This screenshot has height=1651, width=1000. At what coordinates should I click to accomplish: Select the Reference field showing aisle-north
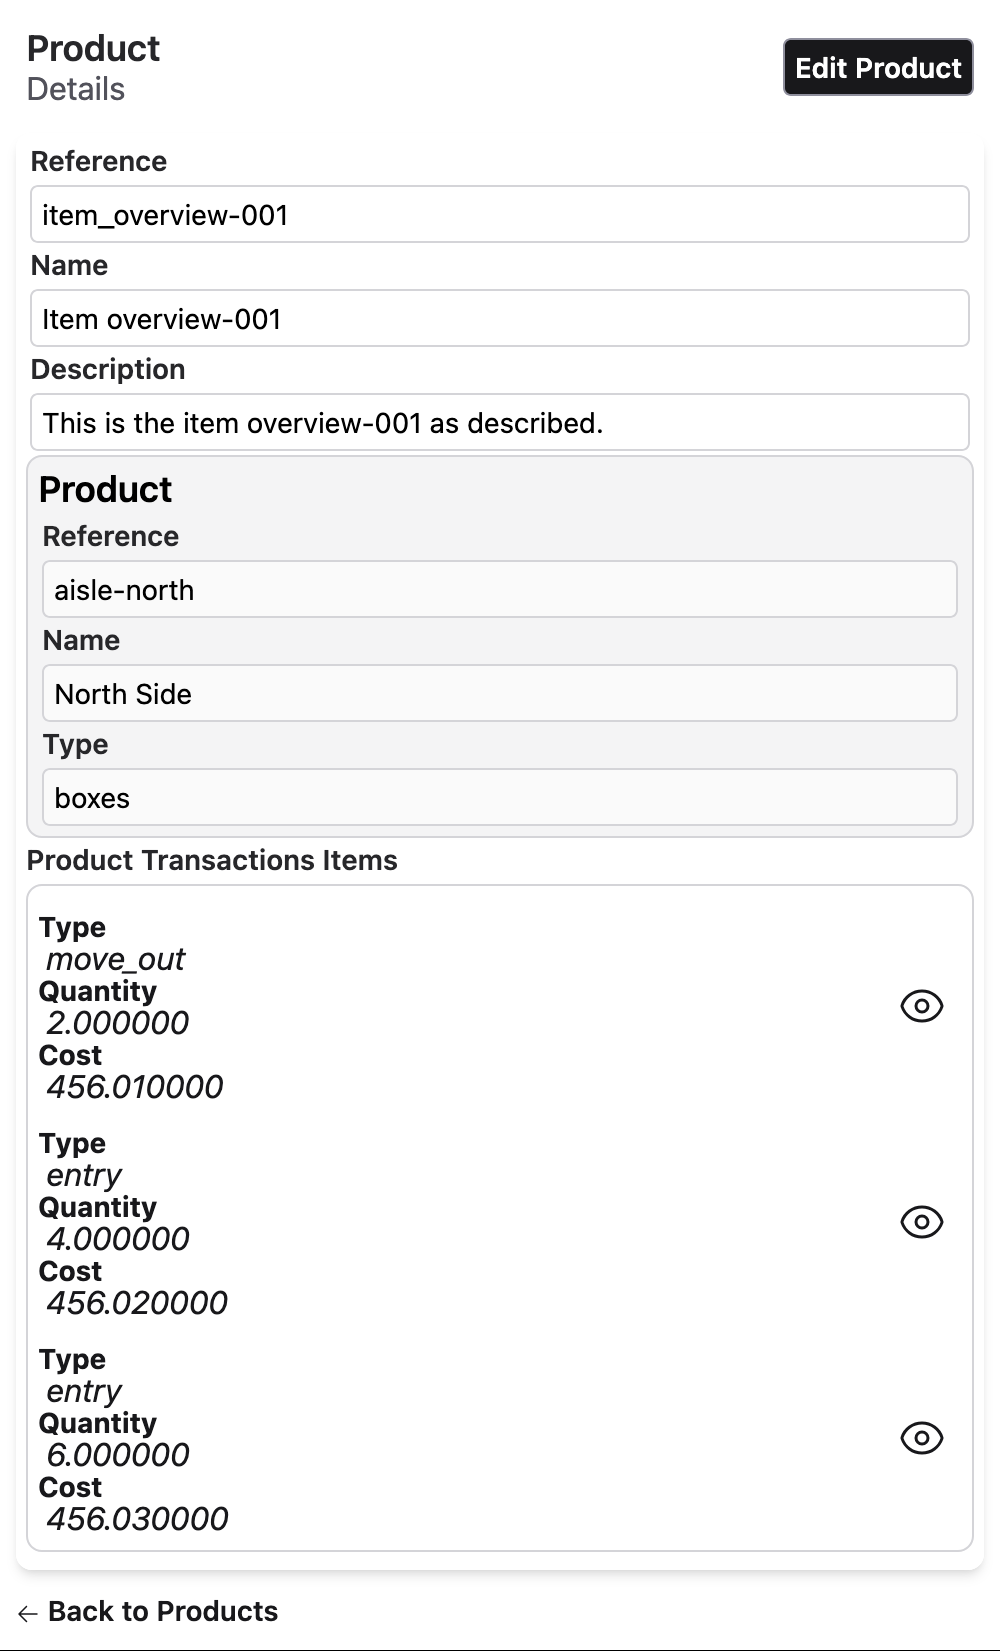[500, 589]
